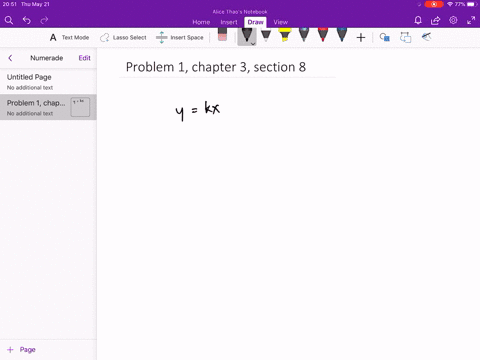This screenshot has width=480, height=360.
Task: Pick the red pen
Action: (x=323, y=35)
